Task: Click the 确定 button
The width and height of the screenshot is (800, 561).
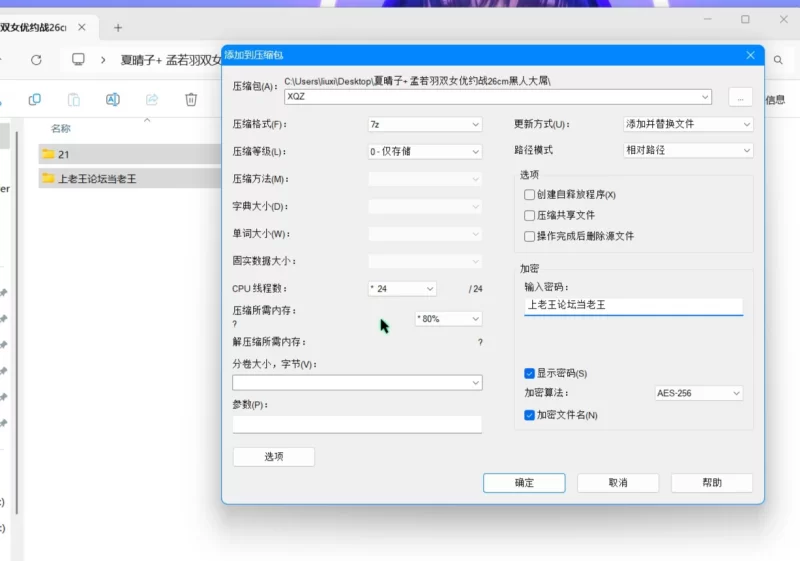Action: [524, 483]
